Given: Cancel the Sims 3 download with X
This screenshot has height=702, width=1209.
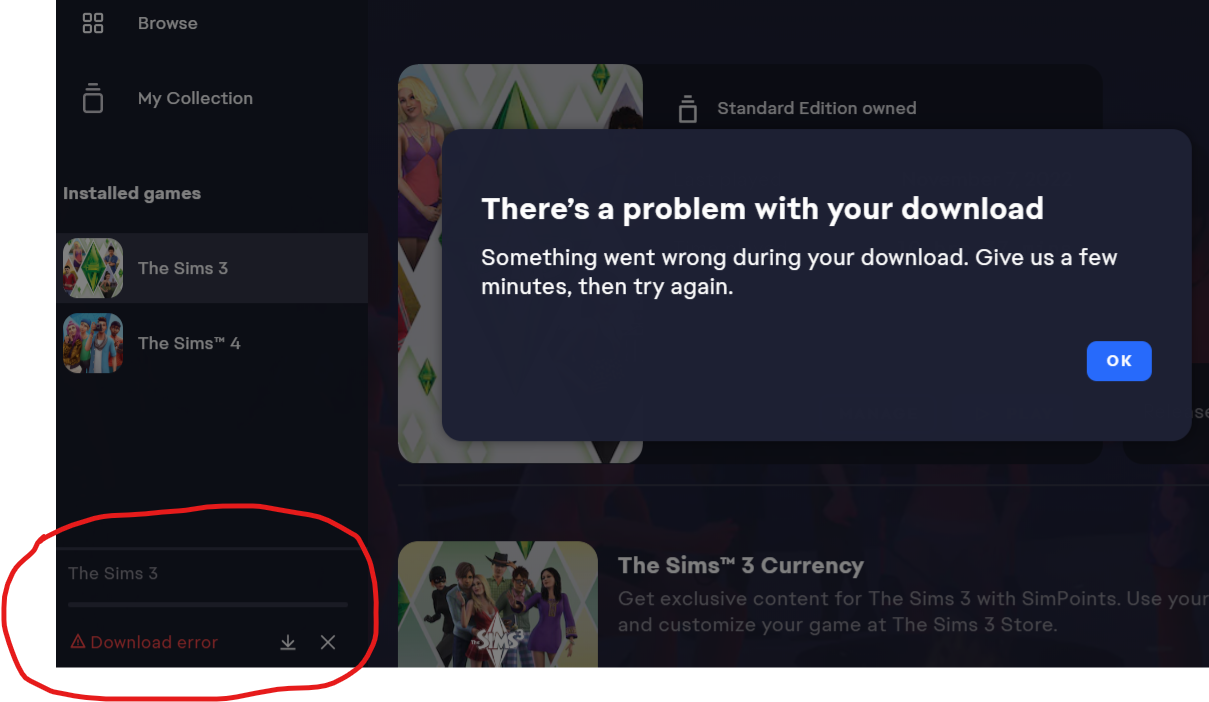Looking at the screenshot, I should [x=328, y=642].
